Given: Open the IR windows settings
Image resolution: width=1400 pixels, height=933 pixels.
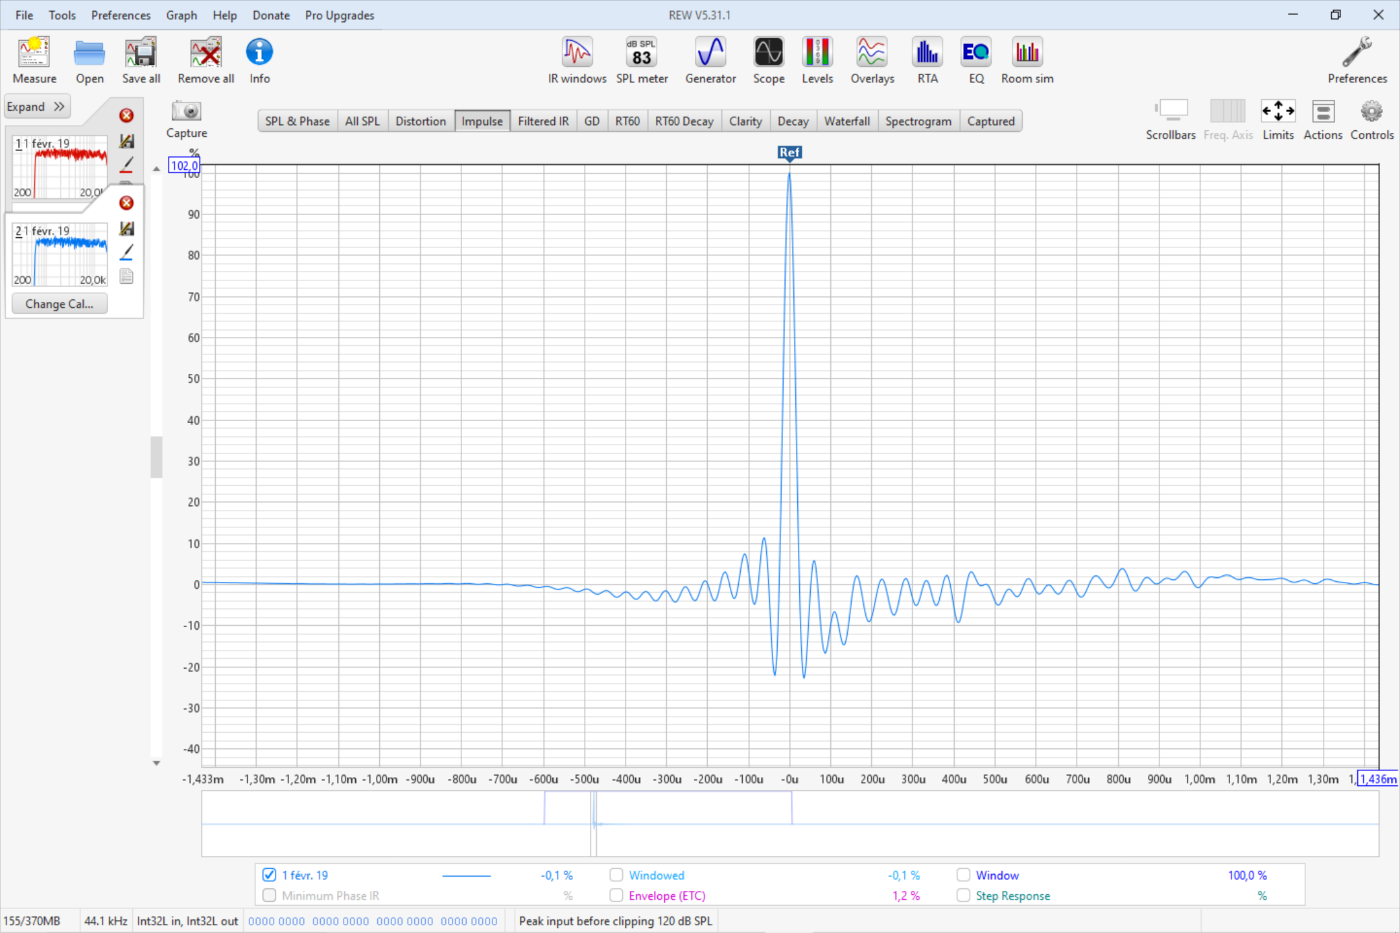Looking at the screenshot, I should click(x=577, y=59).
